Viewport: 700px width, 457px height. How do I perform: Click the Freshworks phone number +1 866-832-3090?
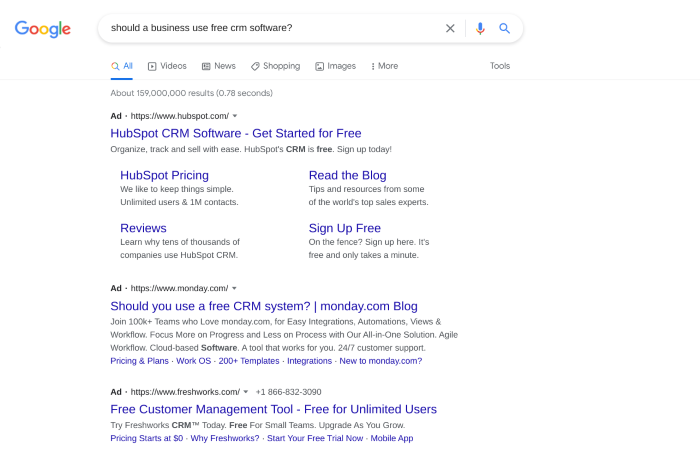point(288,392)
